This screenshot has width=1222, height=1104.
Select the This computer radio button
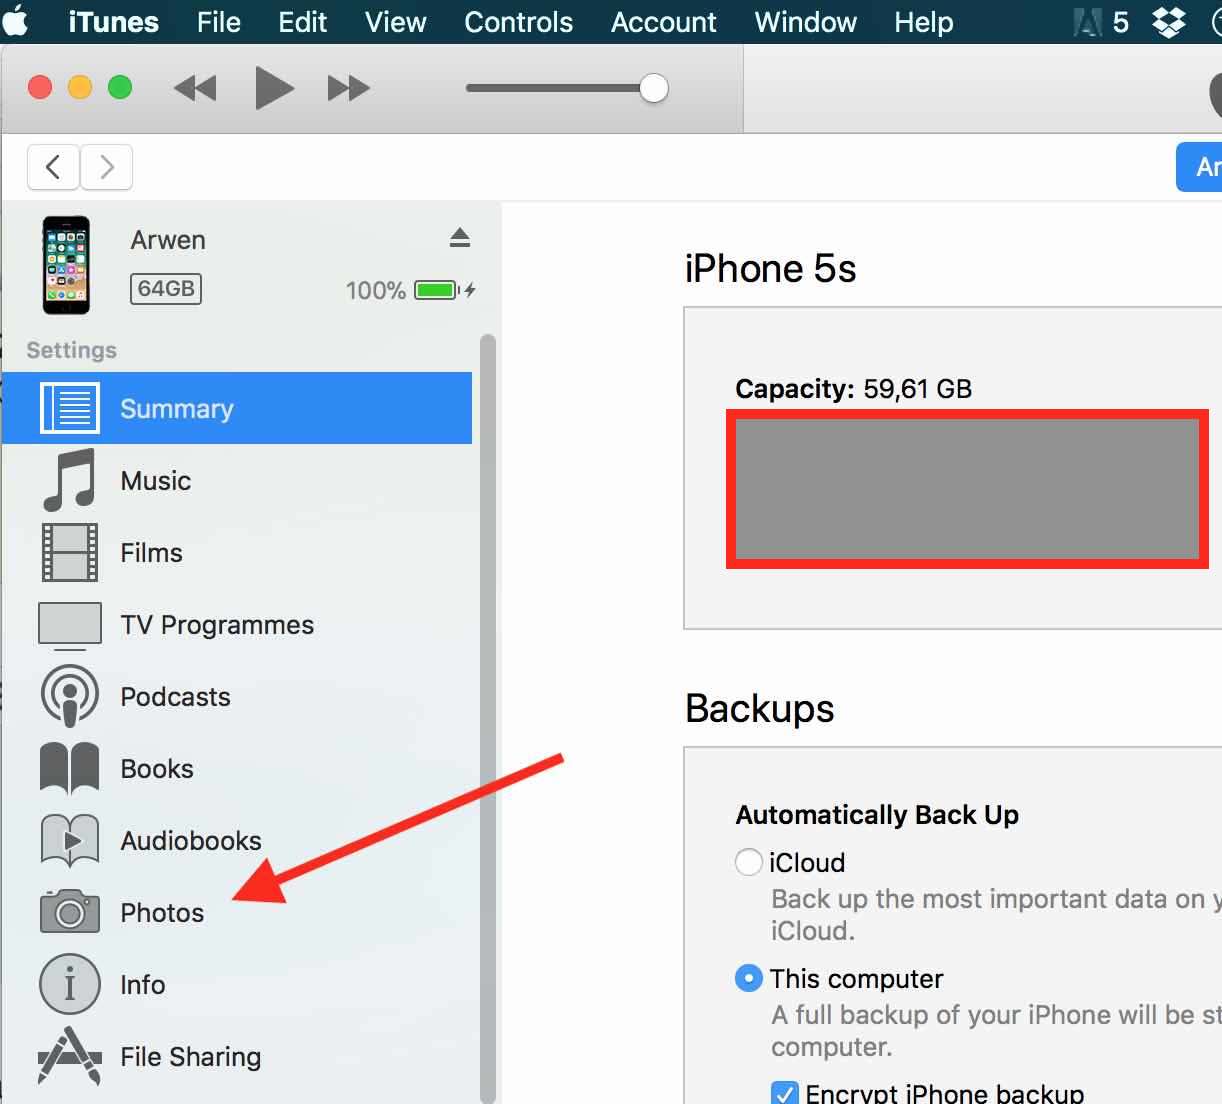749,978
